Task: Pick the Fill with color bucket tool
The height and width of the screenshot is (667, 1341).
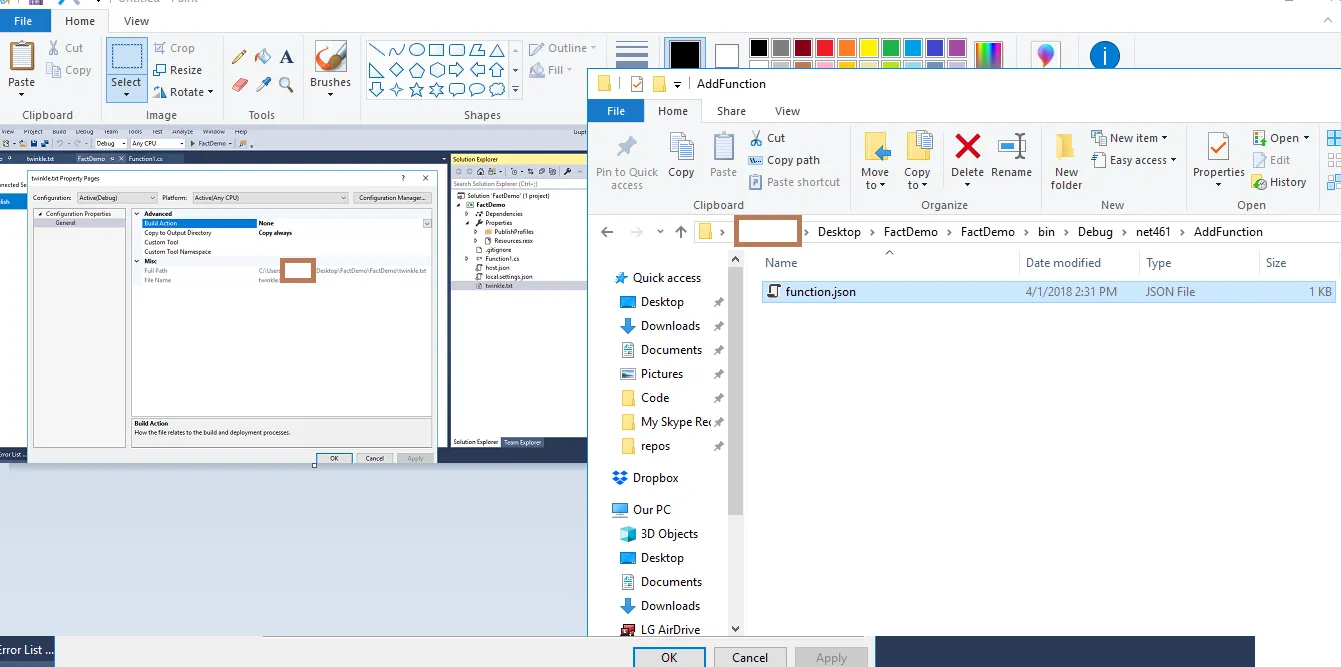Action: 263,57
